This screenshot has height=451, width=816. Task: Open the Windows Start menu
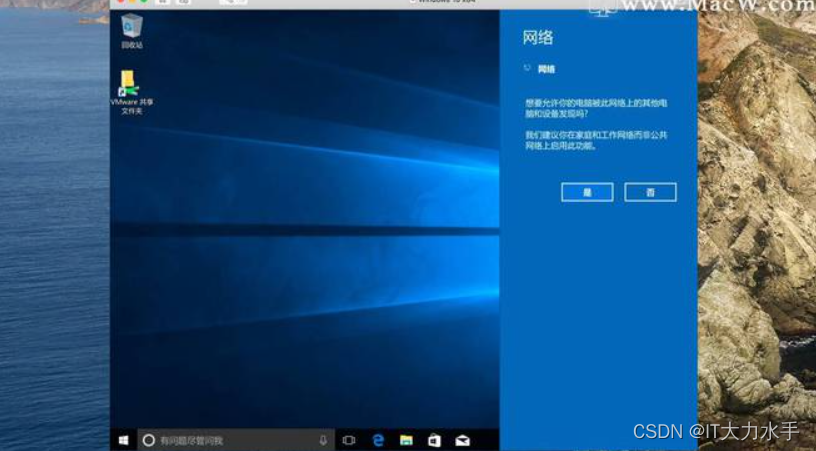[x=123, y=440]
